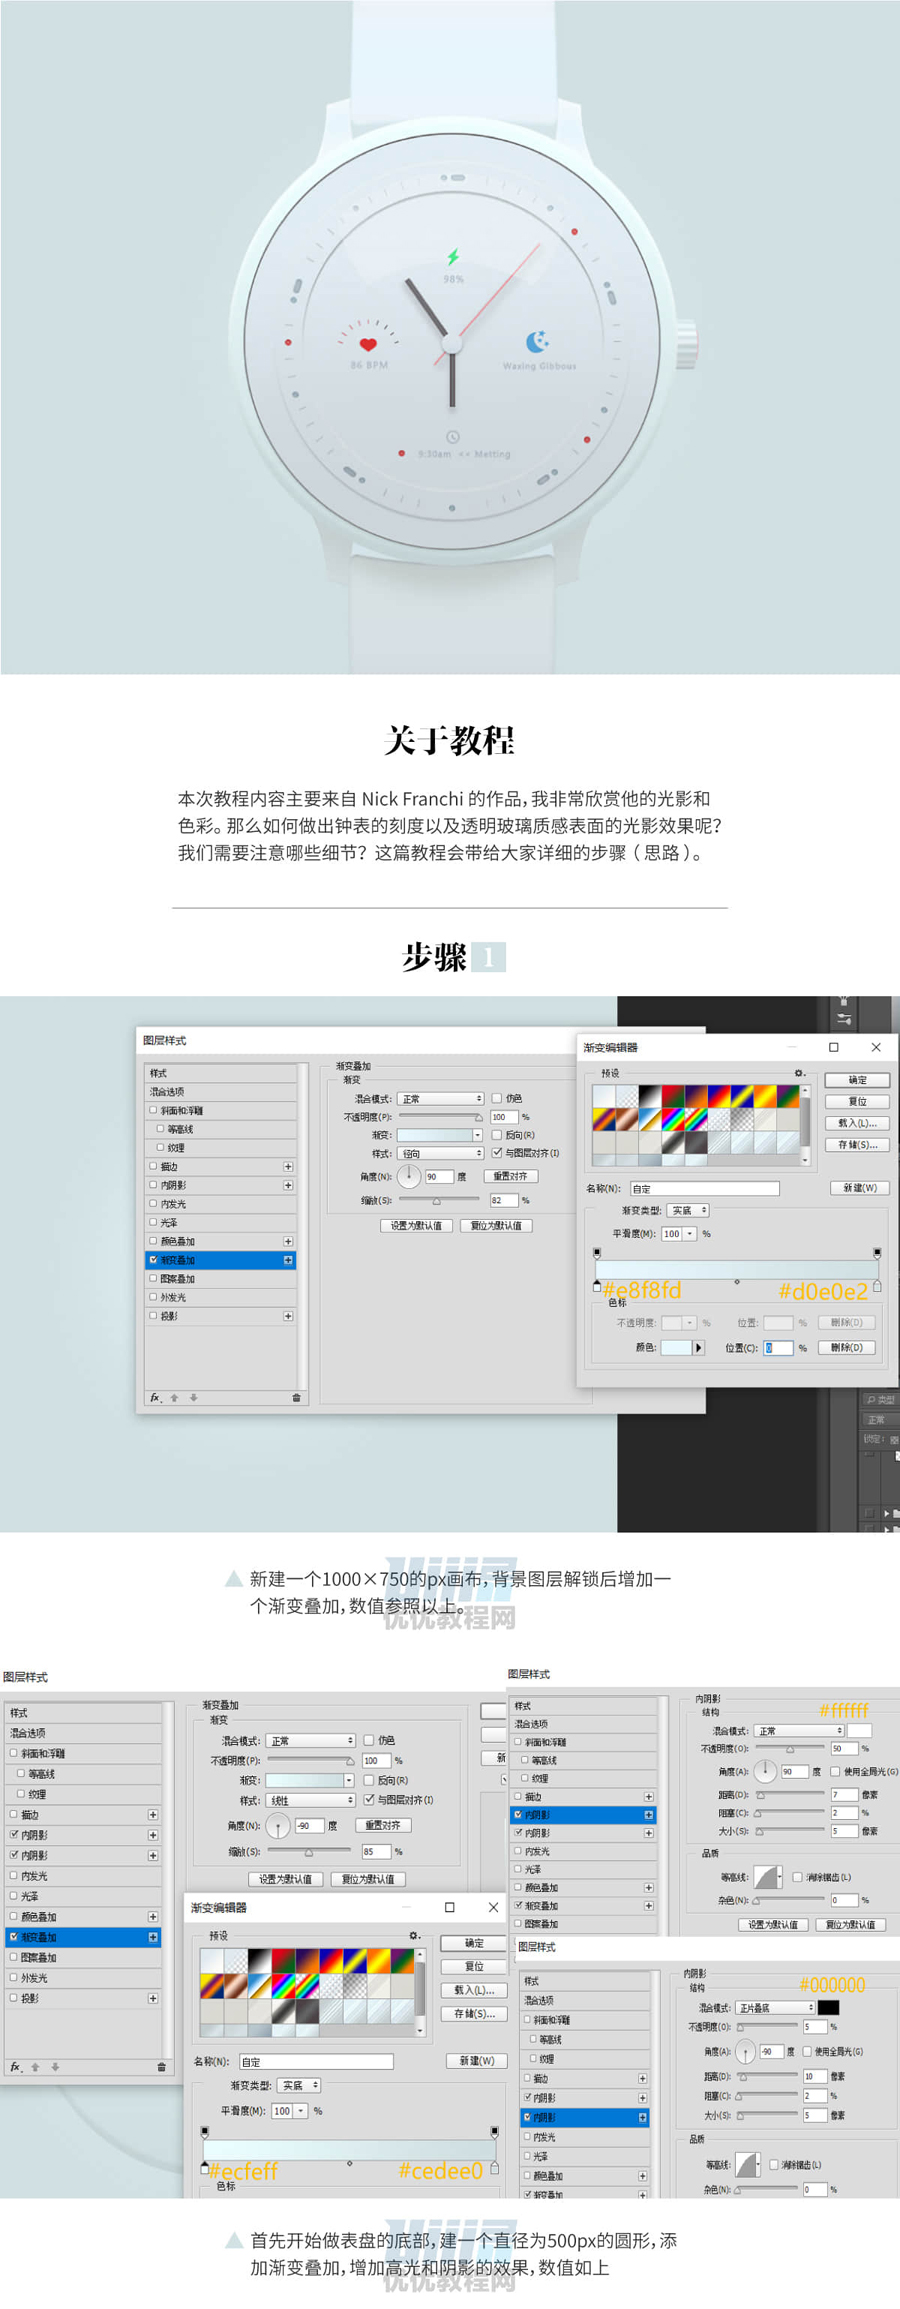Open 渐变类型 实底 dropdown in #e8f8fd editor
Screen dimensions: 900x2309
[688, 1210]
